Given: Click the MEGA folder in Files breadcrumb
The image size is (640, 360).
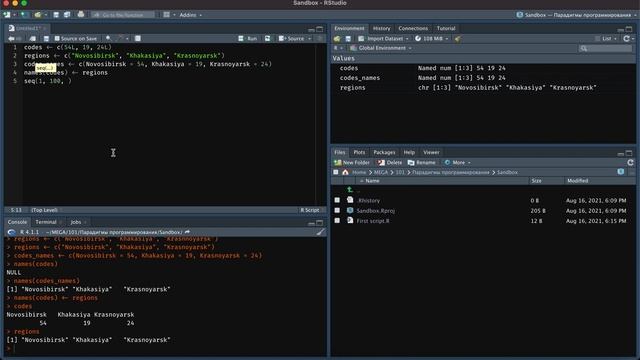Looking at the screenshot, I should pyautogui.click(x=380, y=172).
